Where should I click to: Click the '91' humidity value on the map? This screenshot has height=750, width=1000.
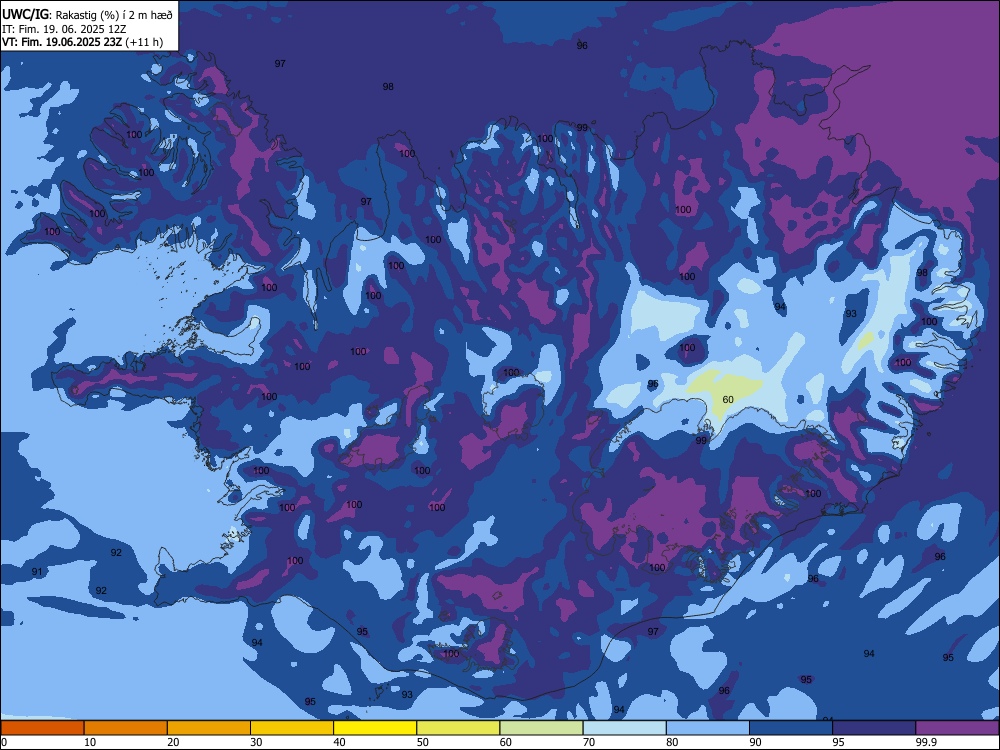tap(37, 571)
